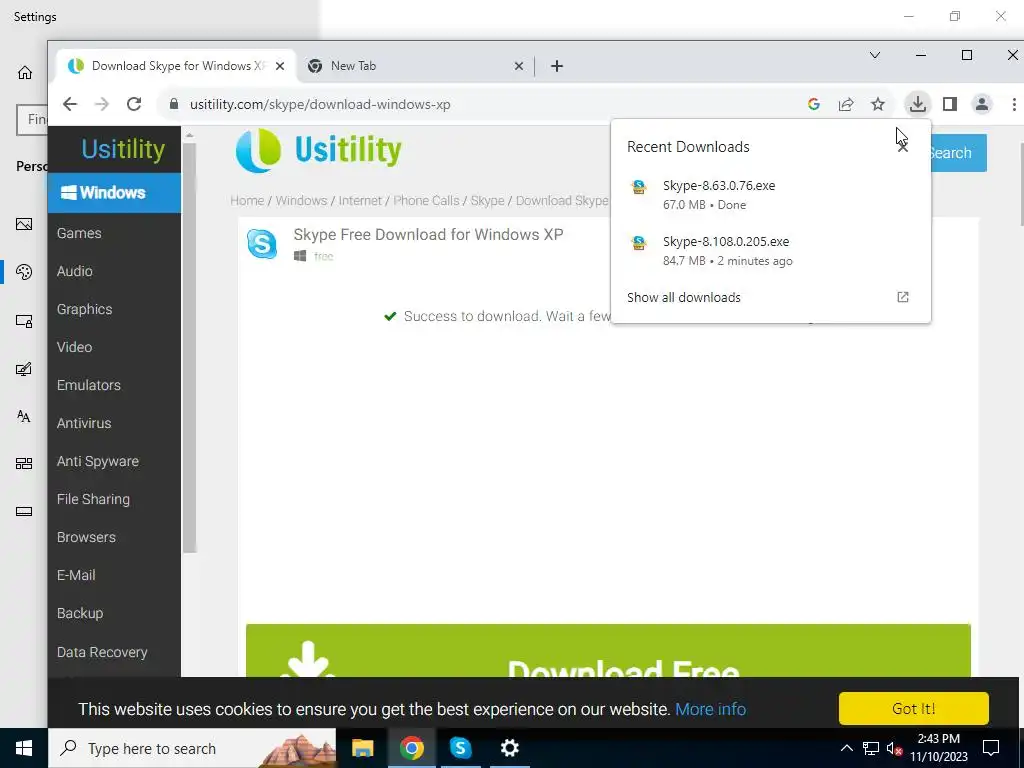
Task: Open the Data Recovery category
Action: (102, 652)
